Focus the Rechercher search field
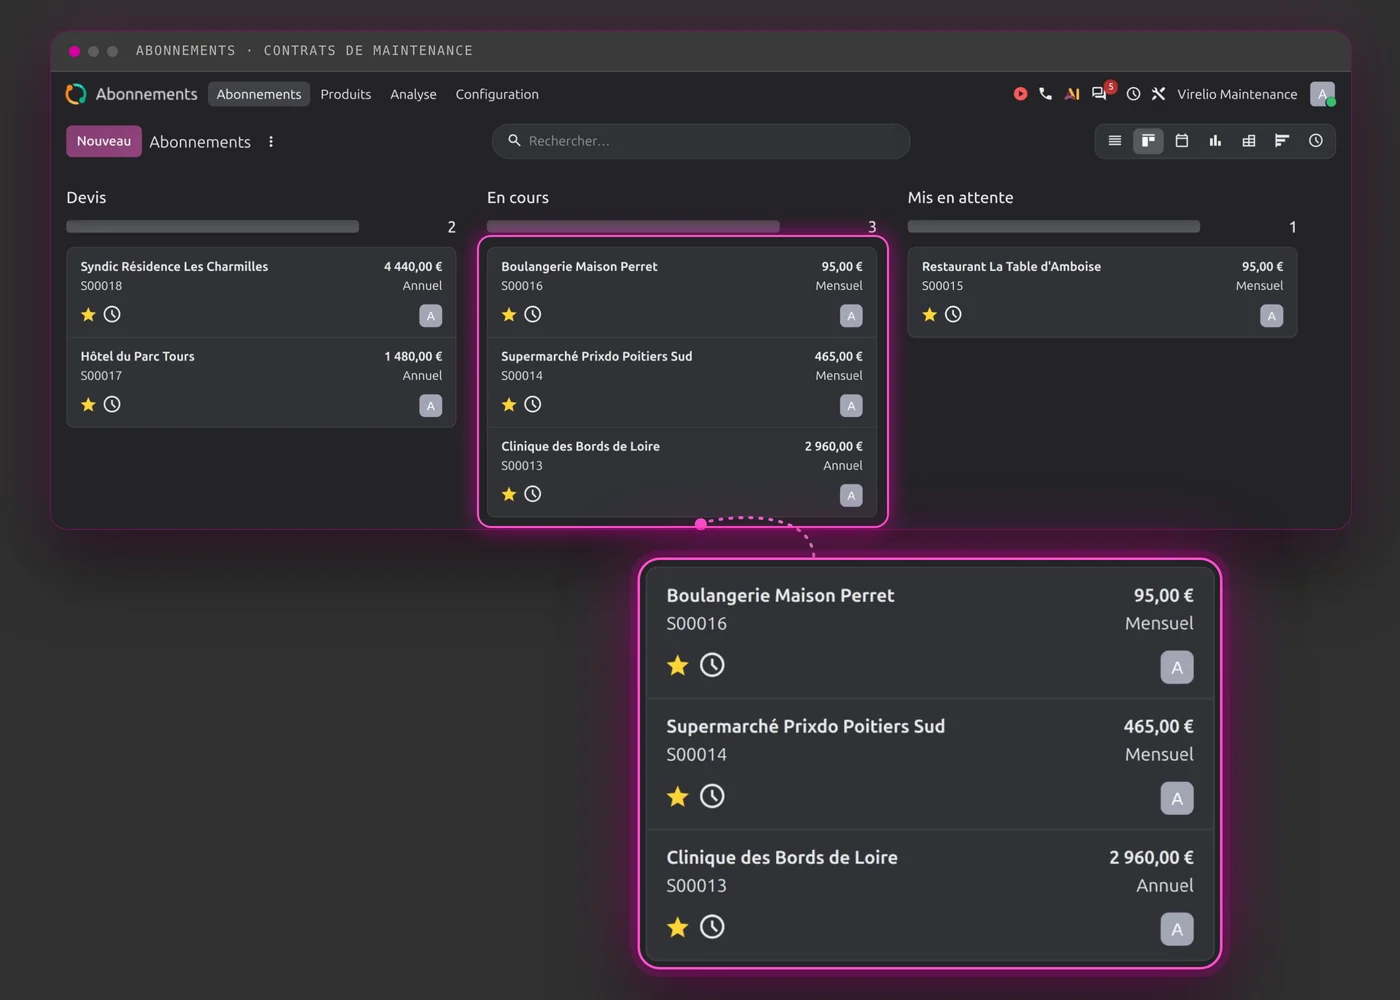1400x1000 pixels. [x=701, y=141]
